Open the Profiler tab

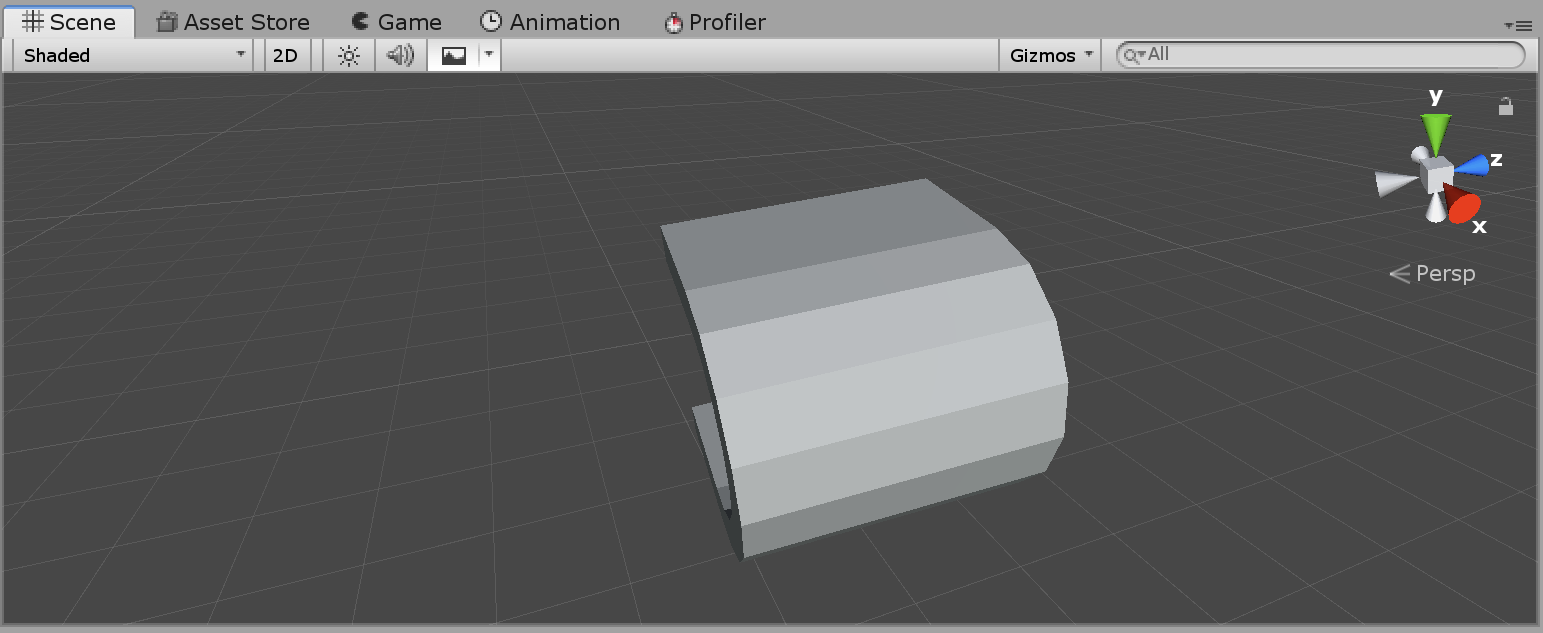714,20
